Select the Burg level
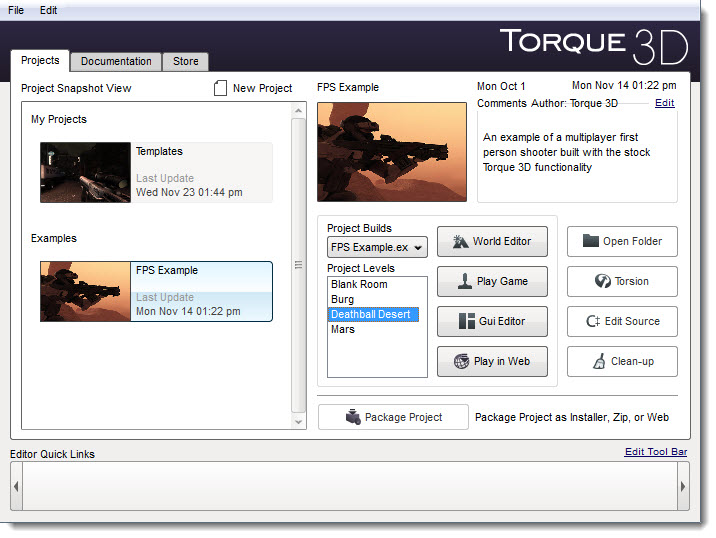 [342, 299]
